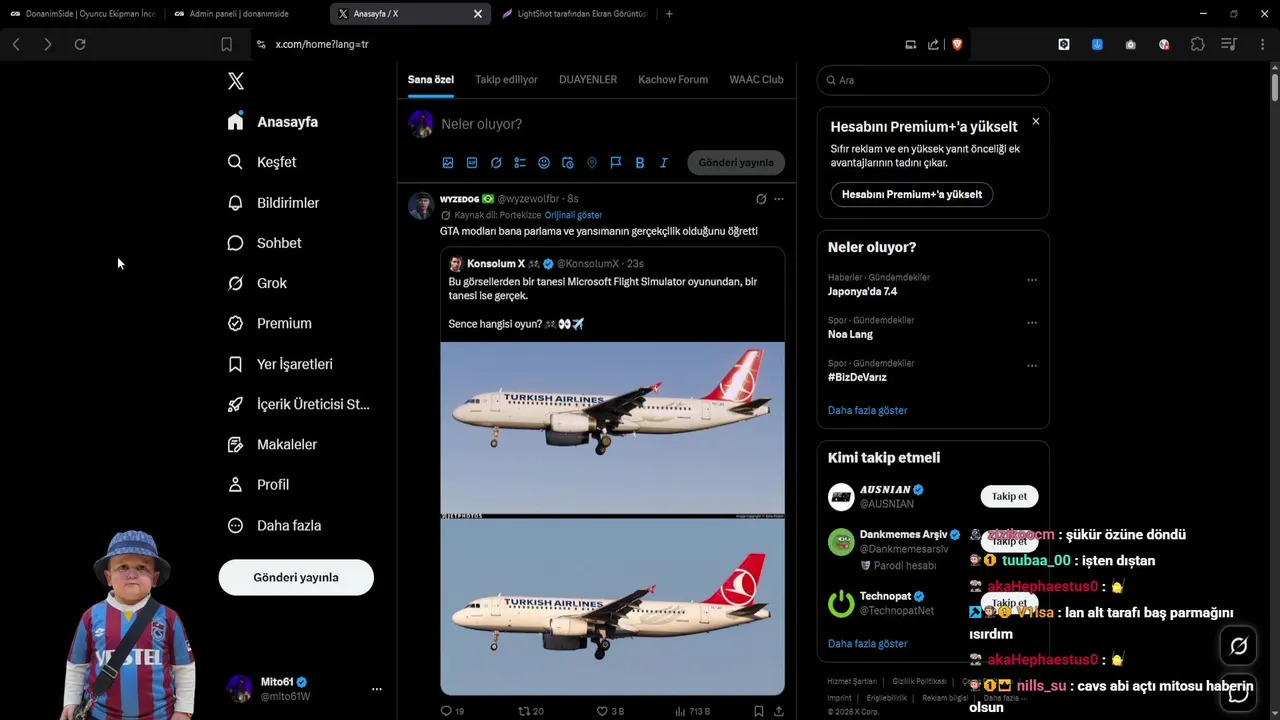
Task: Open Yer İşaretleri bookmarks
Action: click(279, 364)
